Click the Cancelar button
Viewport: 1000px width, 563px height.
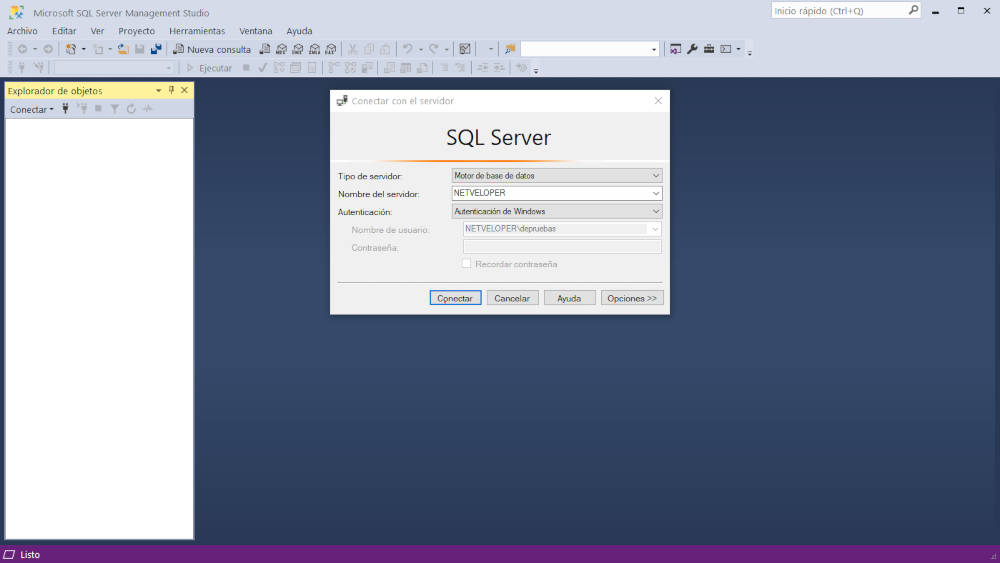coord(512,298)
